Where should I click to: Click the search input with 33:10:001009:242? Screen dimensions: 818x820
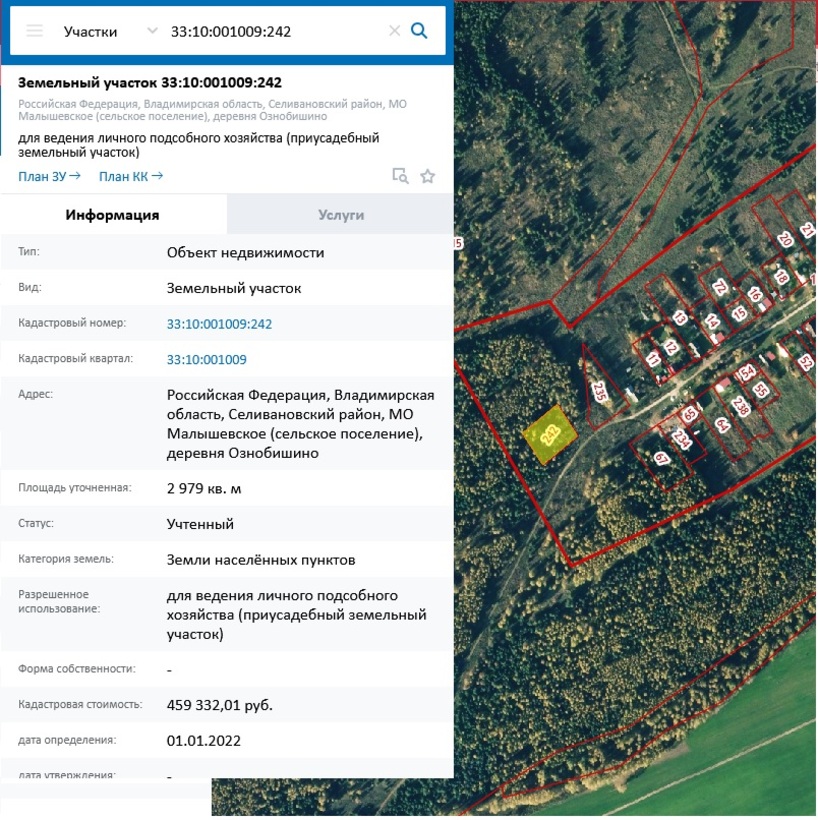pos(277,31)
